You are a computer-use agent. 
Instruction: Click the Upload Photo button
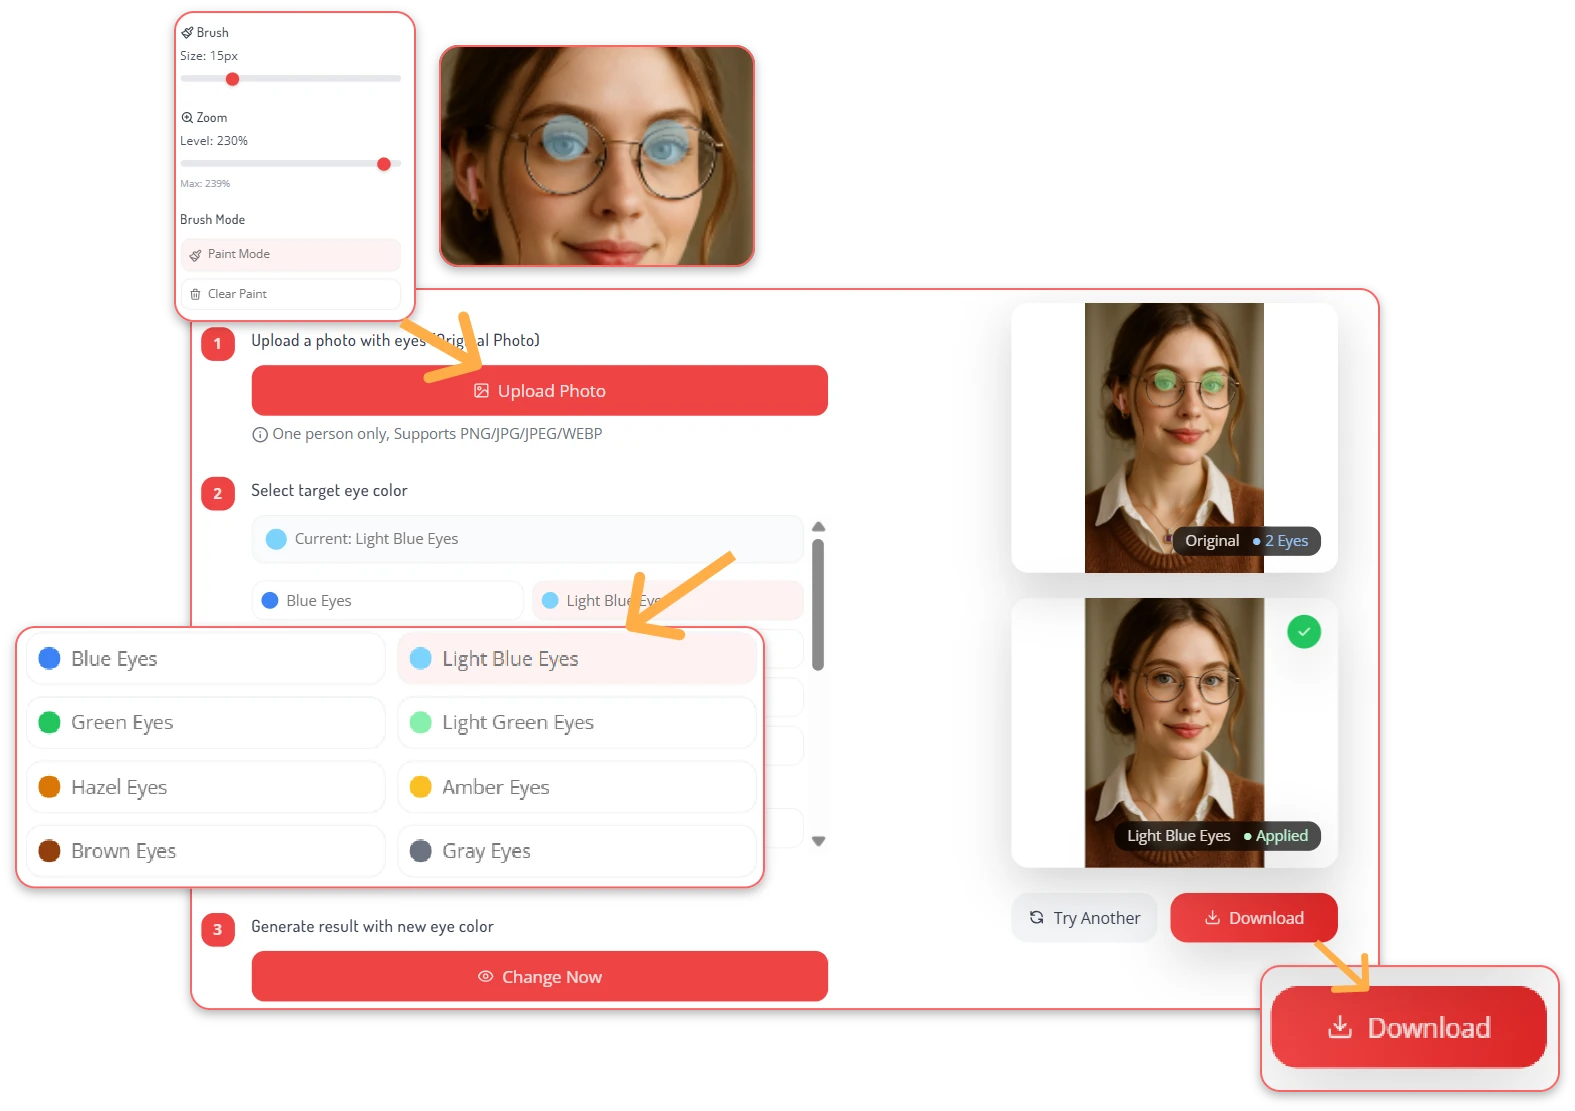[539, 391]
